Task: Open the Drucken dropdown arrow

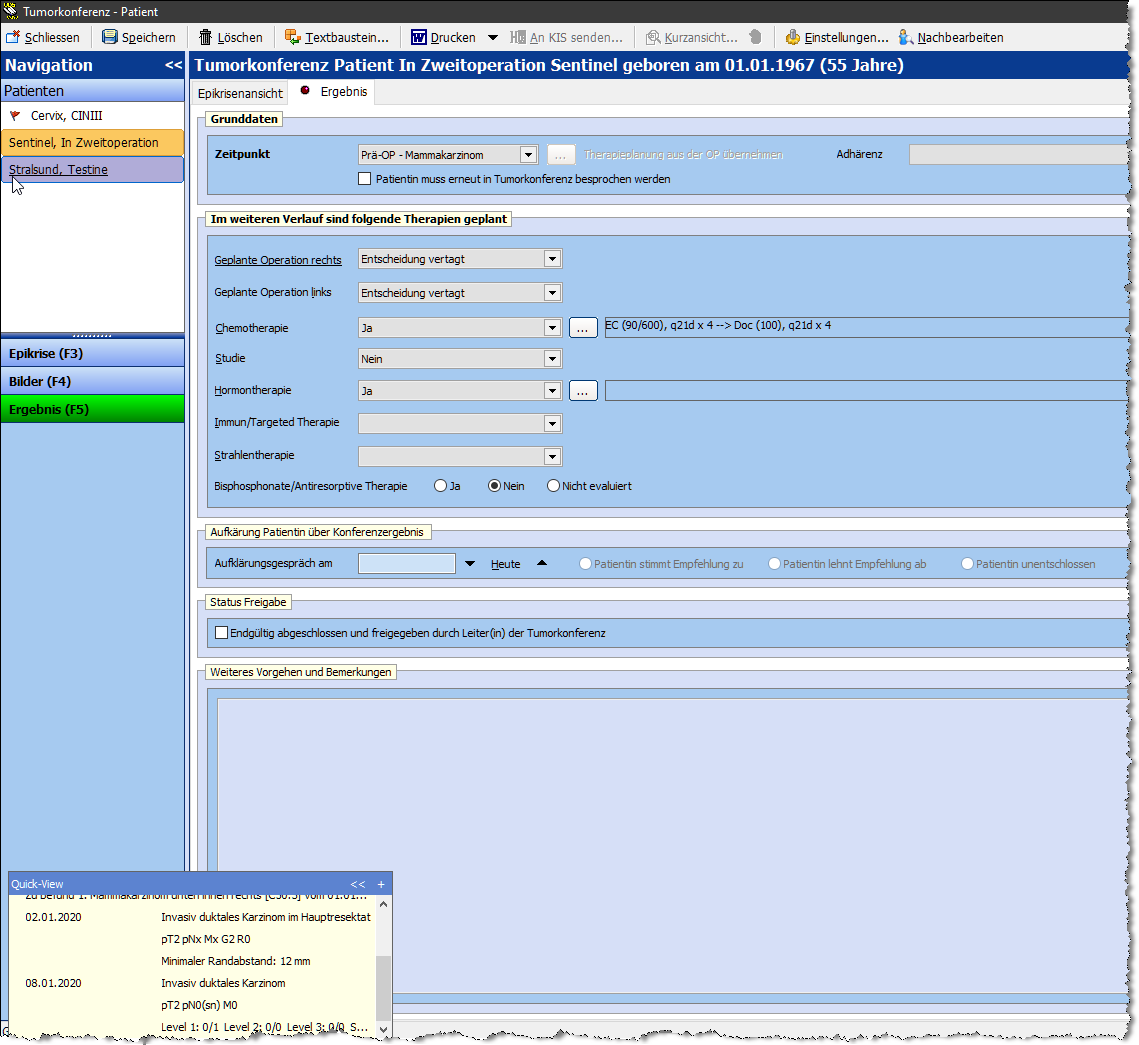Action: point(493,37)
